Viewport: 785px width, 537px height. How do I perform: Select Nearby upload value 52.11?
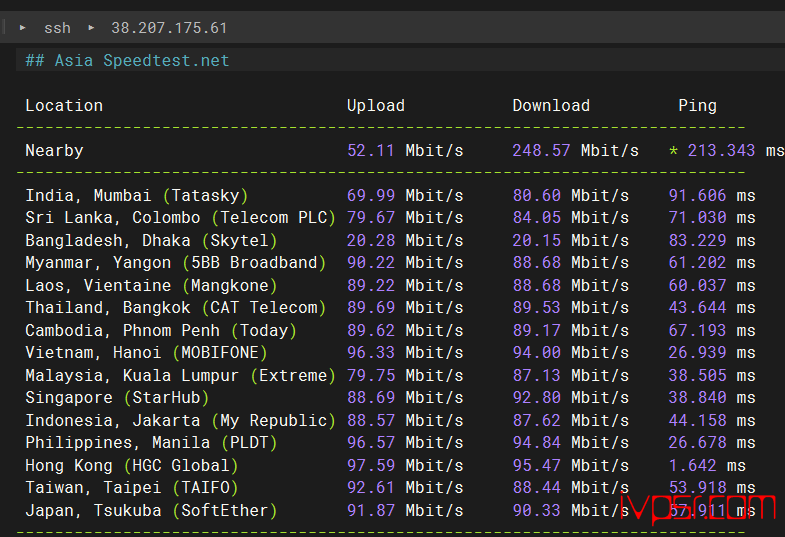tap(371, 151)
